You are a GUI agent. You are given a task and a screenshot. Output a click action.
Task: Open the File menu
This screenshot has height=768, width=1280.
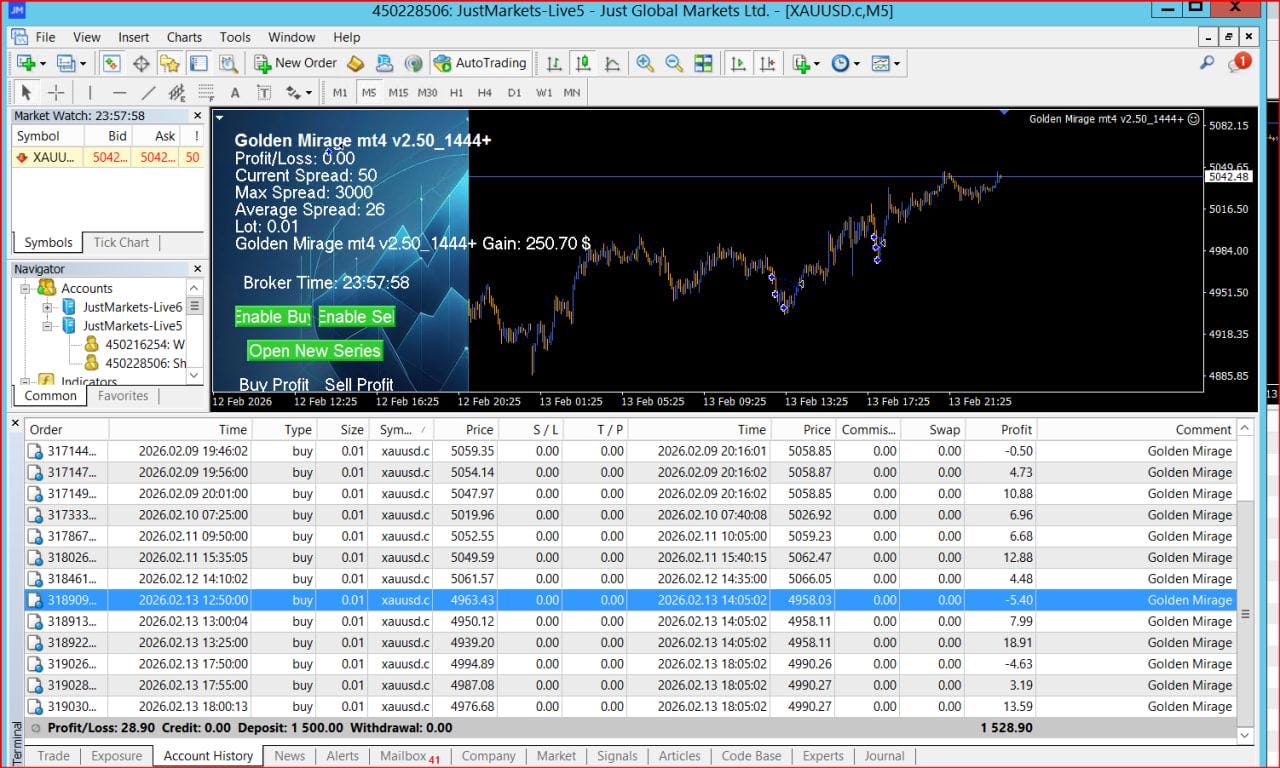coord(45,37)
